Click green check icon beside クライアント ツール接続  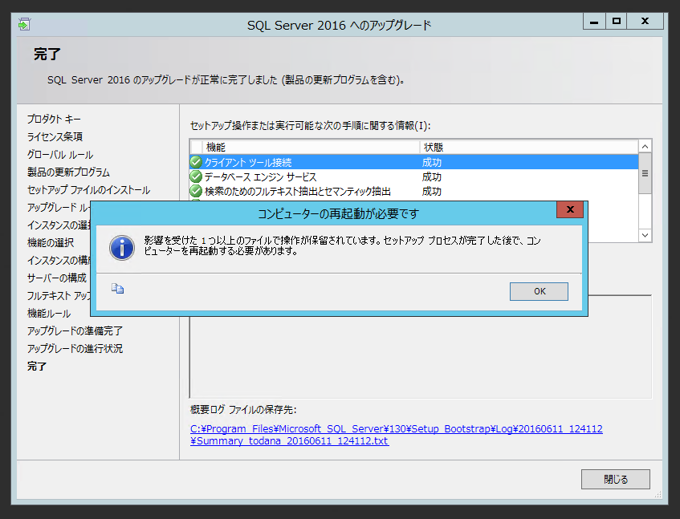point(196,162)
